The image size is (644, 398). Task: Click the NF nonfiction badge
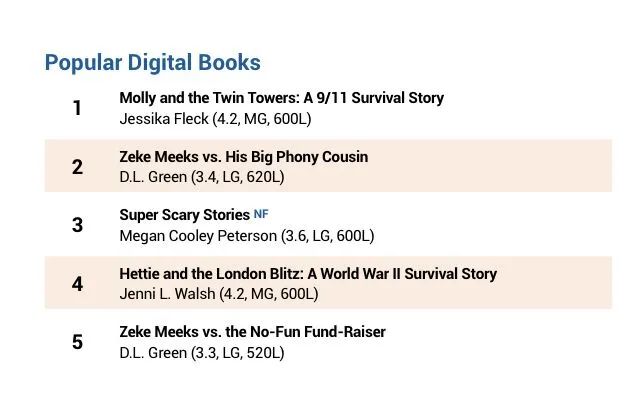click(x=261, y=214)
